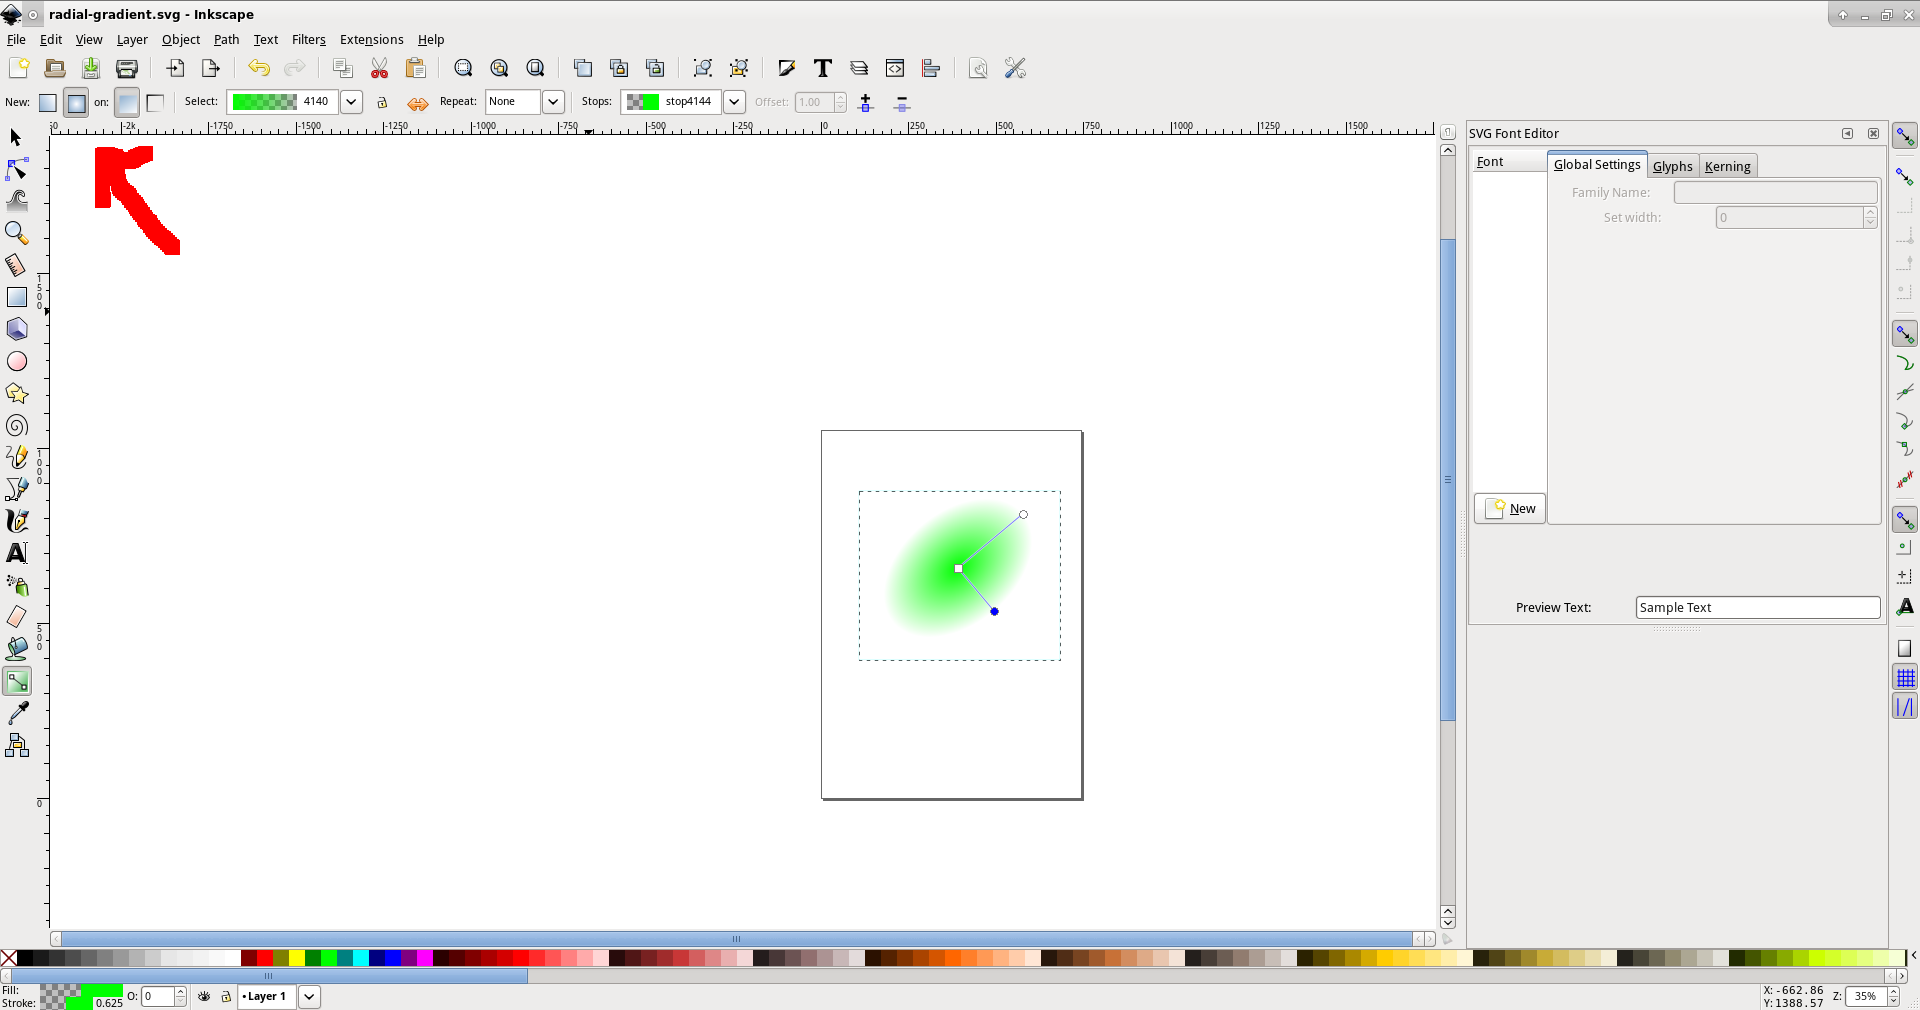This screenshot has height=1010, width=1920.
Task: Select the Star polygon tool
Action: [17, 393]
